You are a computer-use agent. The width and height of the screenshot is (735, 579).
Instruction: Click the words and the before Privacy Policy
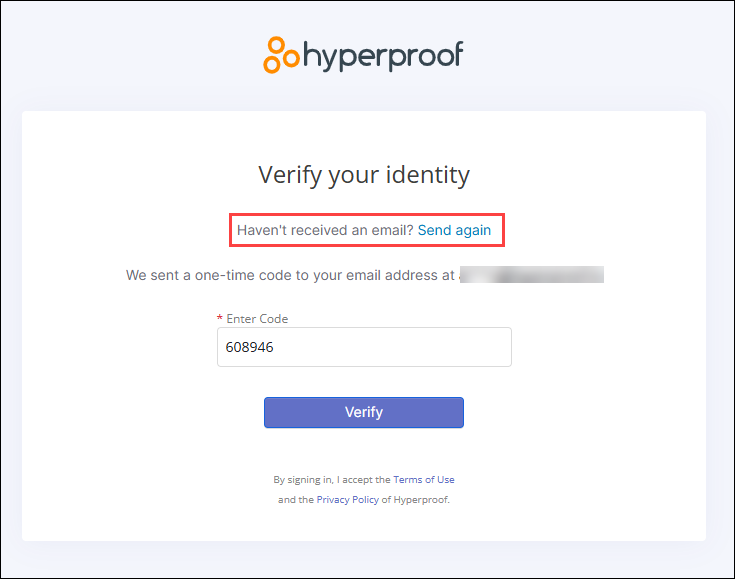click(296, 500)
